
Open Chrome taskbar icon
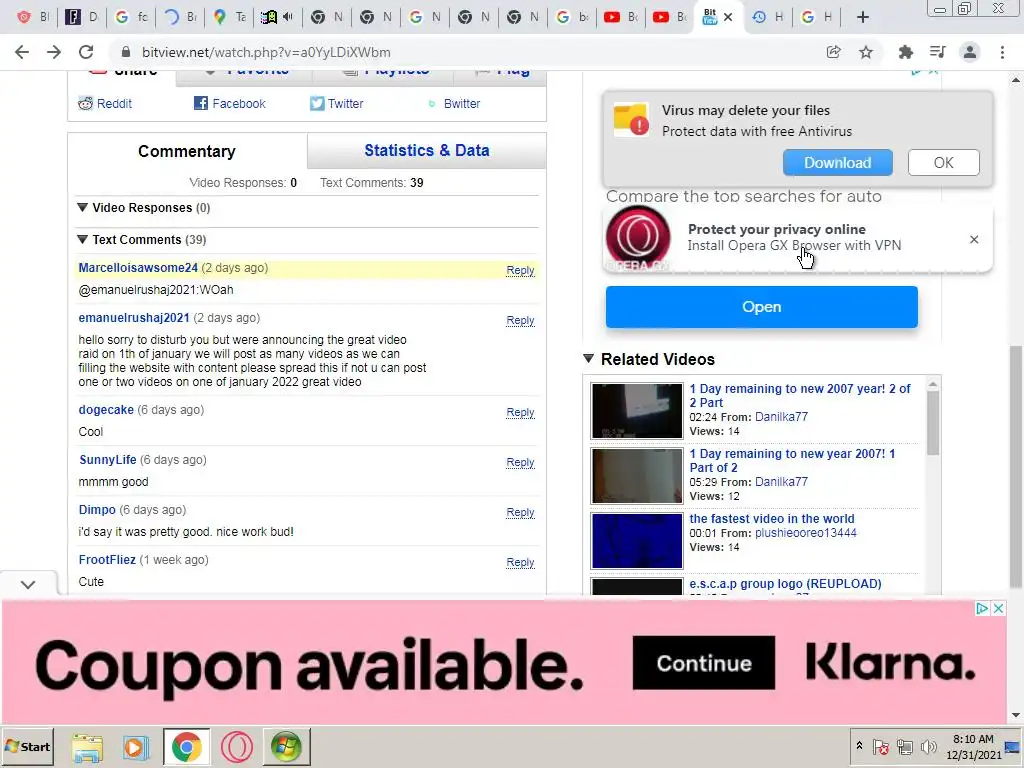[x=186, y=747]
